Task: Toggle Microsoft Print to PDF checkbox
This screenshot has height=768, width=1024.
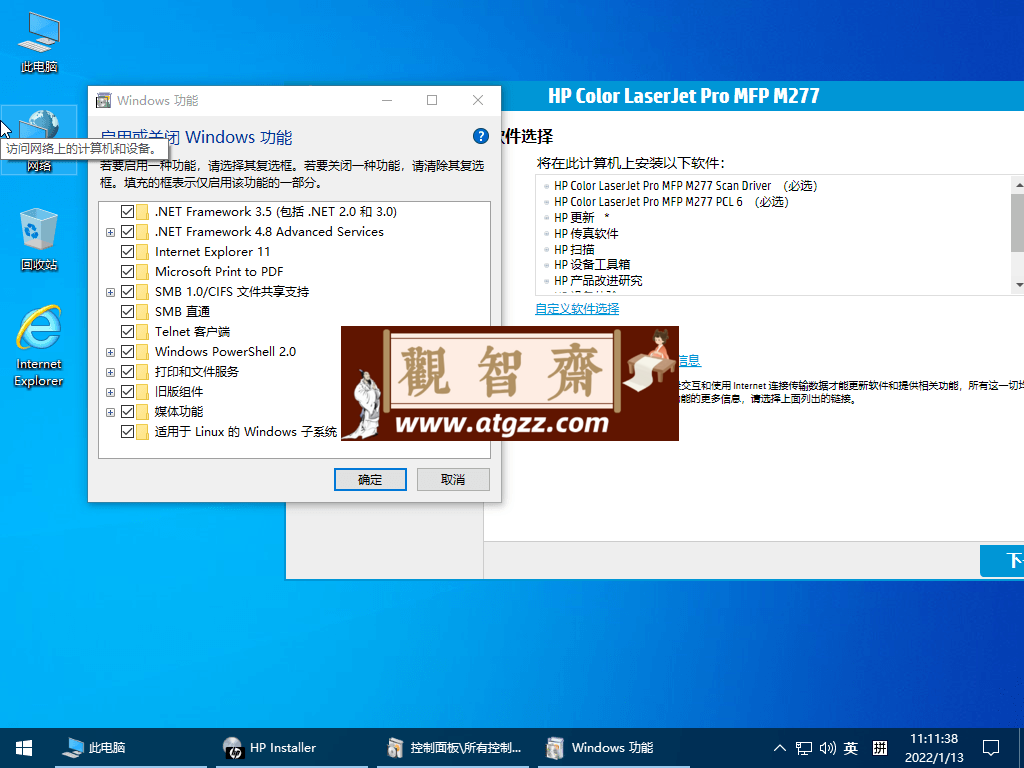Action: pos(127,272)
